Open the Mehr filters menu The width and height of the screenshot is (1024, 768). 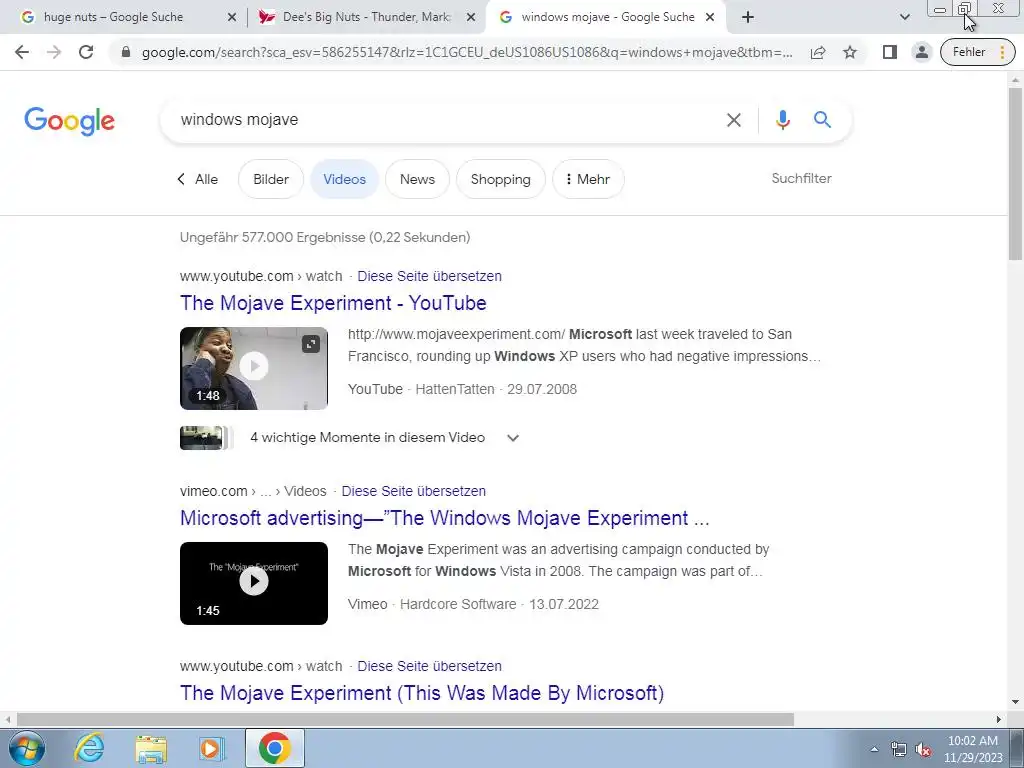pyautogui.click(x=588, y=179)
